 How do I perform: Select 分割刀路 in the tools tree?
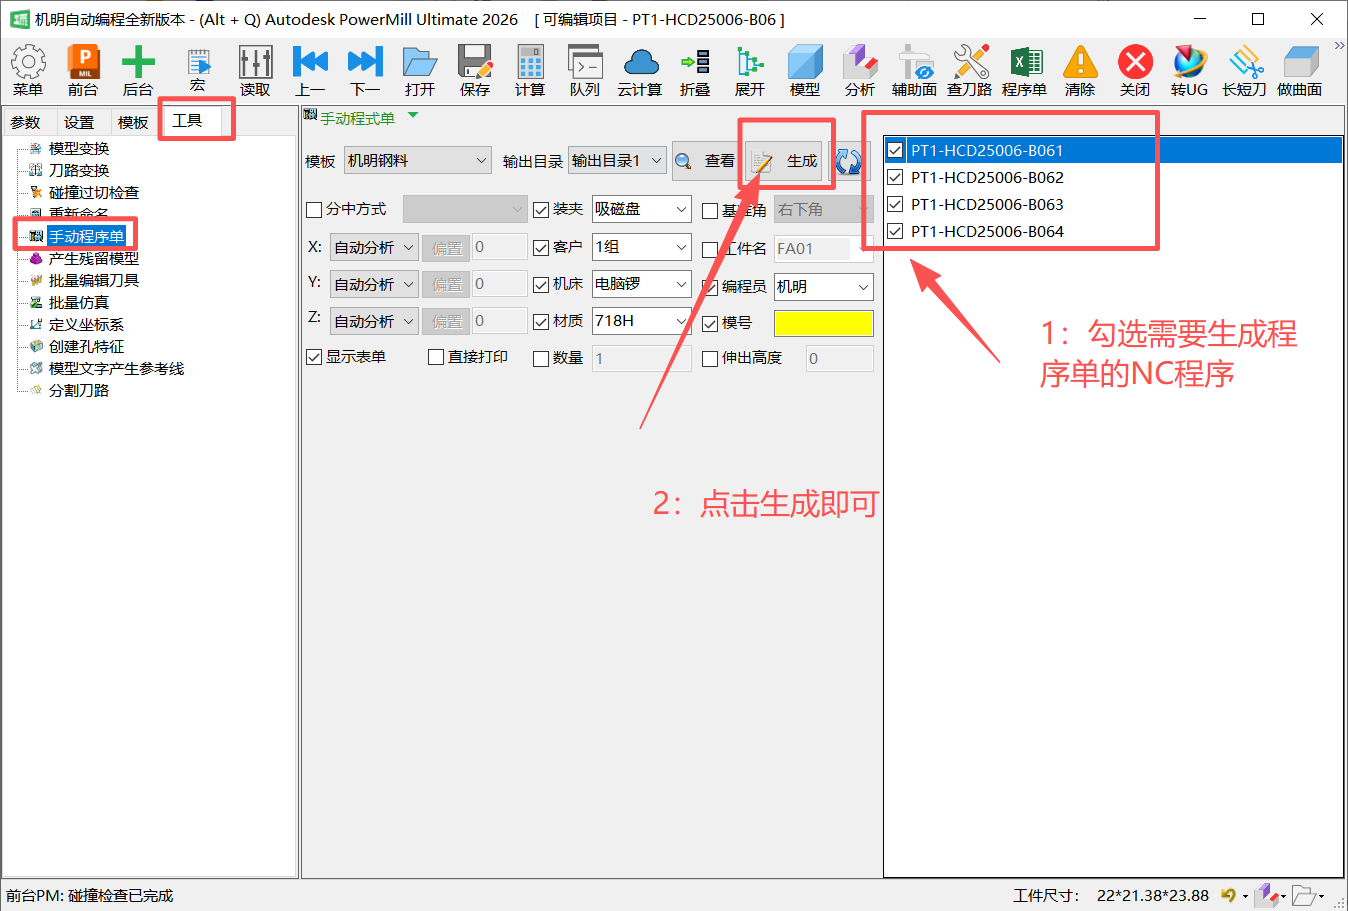tap(79, 390)
